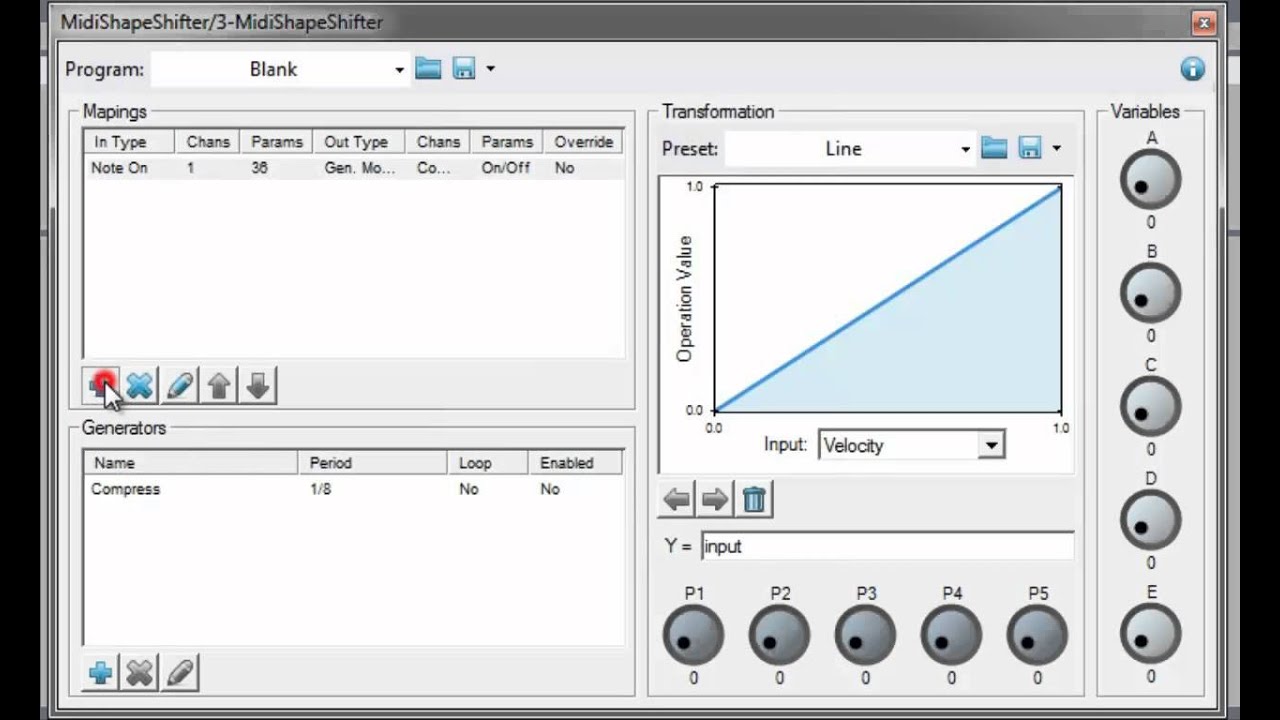Image resolution: width=1280 pixels, height=720 pixels.
Task: Move mapping up with the up arrow
Action: tap(219, 385)
